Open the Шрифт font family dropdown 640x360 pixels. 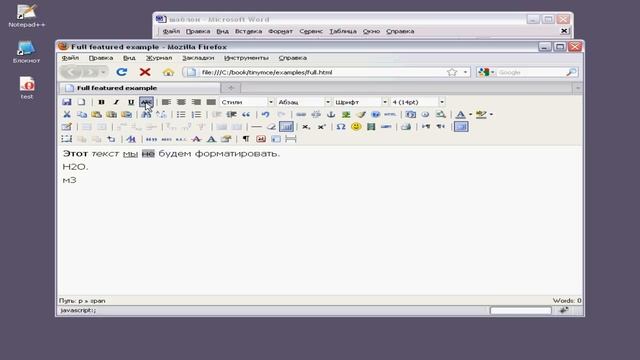click(361, 102)
